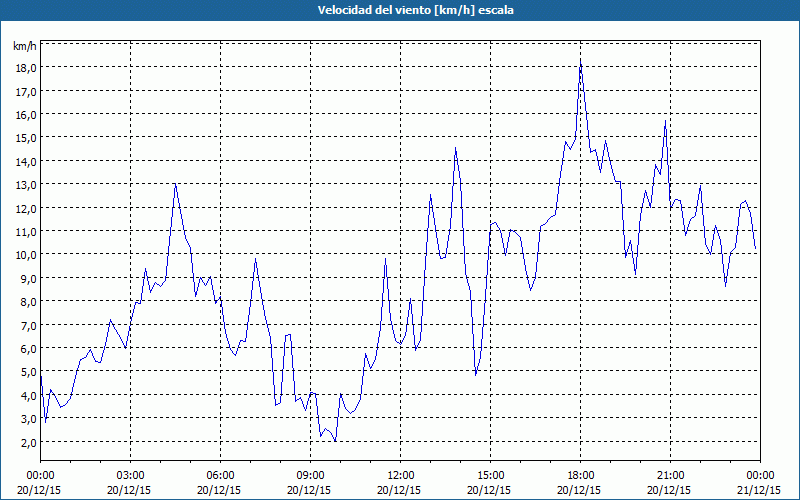Click the 12:00 time axis label
Screen dimensions: 800x500
tap(401, 476)
